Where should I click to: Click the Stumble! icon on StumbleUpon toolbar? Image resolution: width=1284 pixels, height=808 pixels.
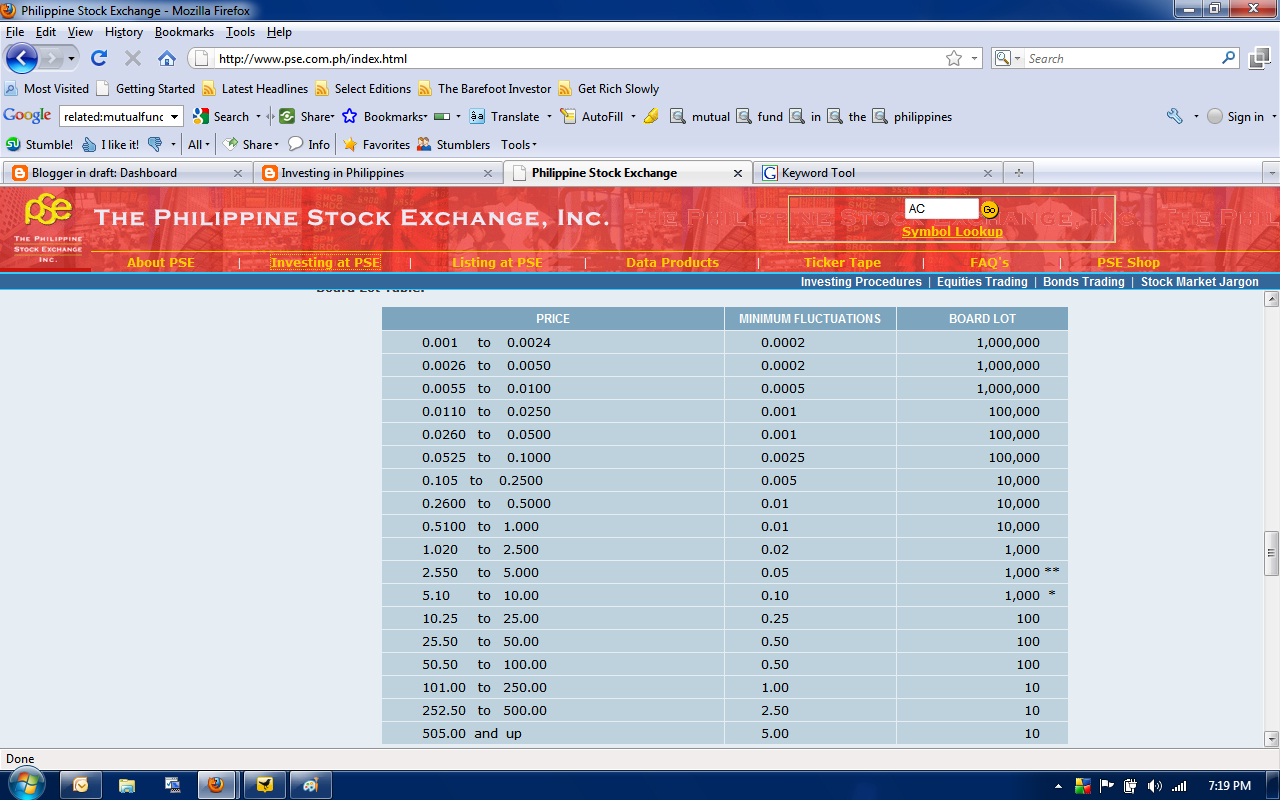pos(14,143)
